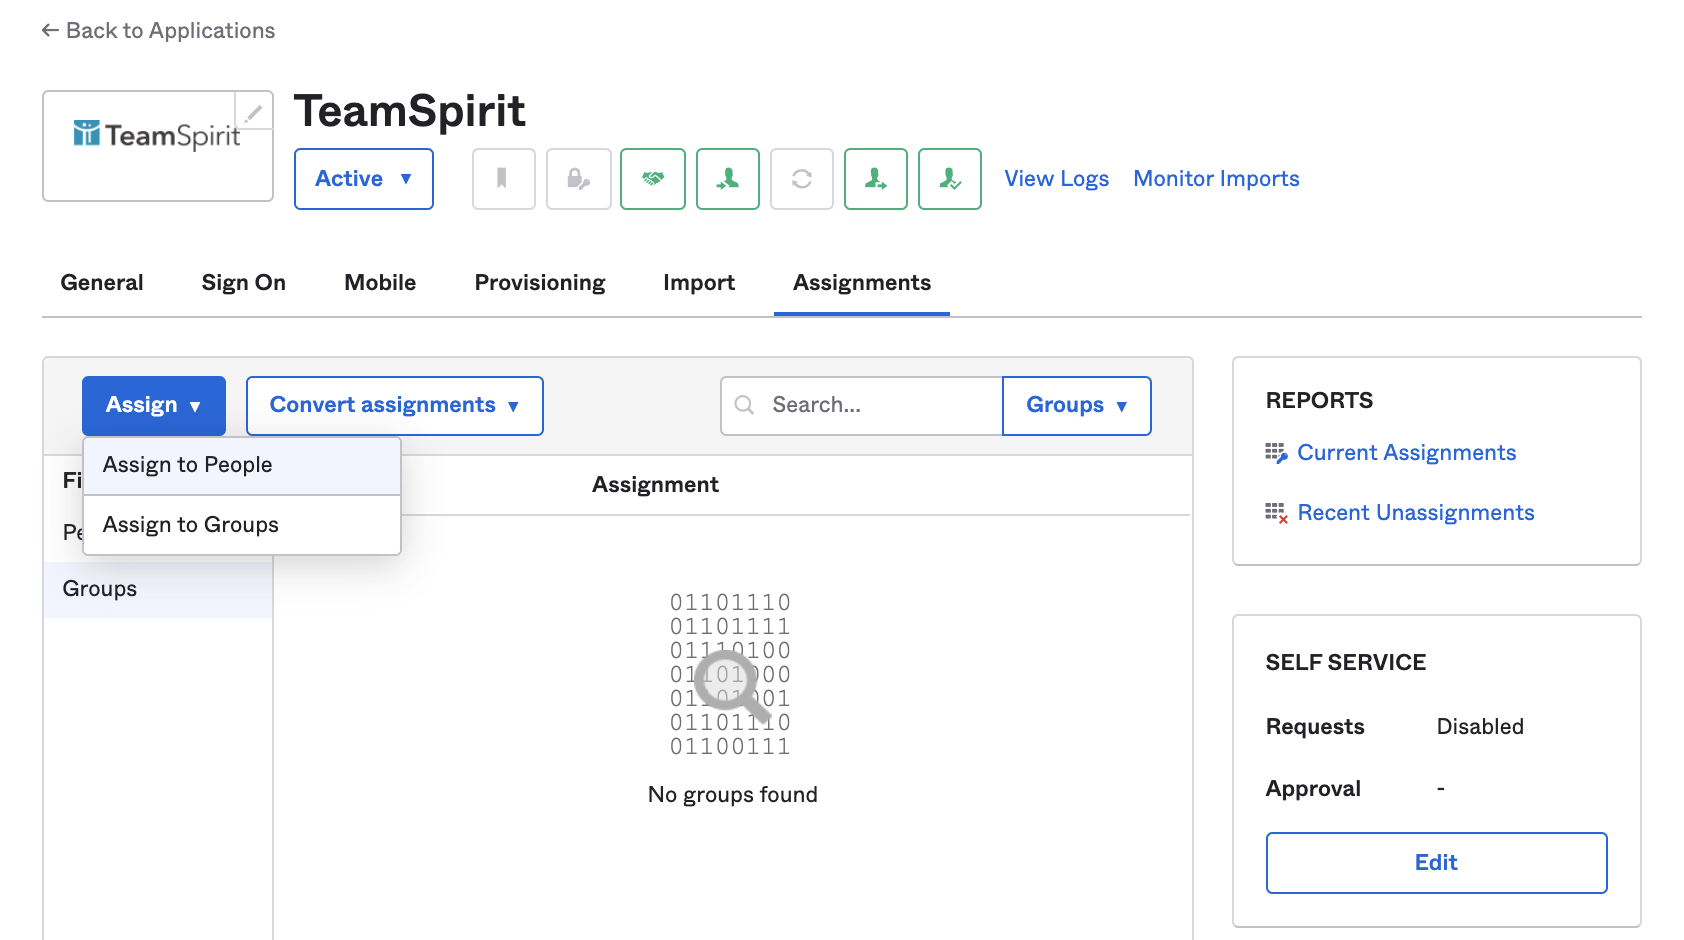Image resolution: width=1684 pixels, height=940 pixels.
Task: Click the gray sync arrows icon
Action: (x=801, y=179)
